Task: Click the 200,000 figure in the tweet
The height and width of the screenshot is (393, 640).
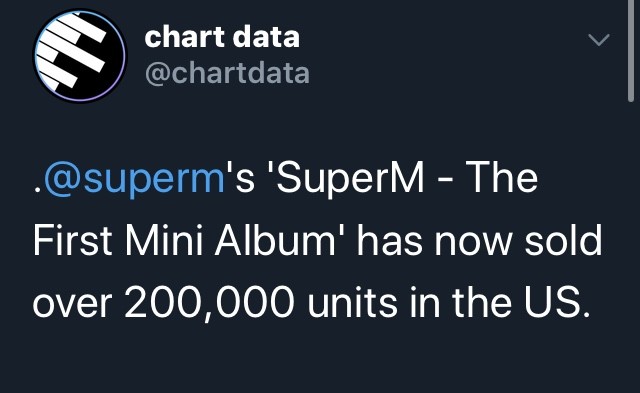Action: 209,303
